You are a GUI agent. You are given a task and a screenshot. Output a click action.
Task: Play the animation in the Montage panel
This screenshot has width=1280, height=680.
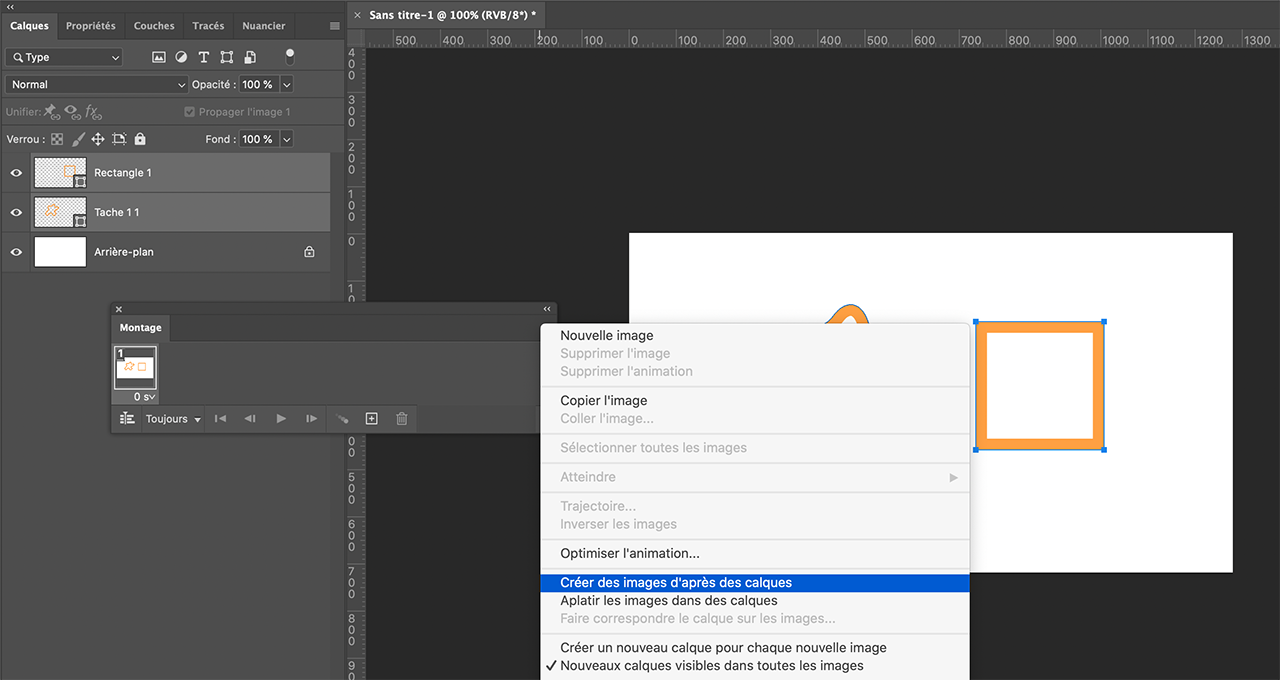point(281,418)
